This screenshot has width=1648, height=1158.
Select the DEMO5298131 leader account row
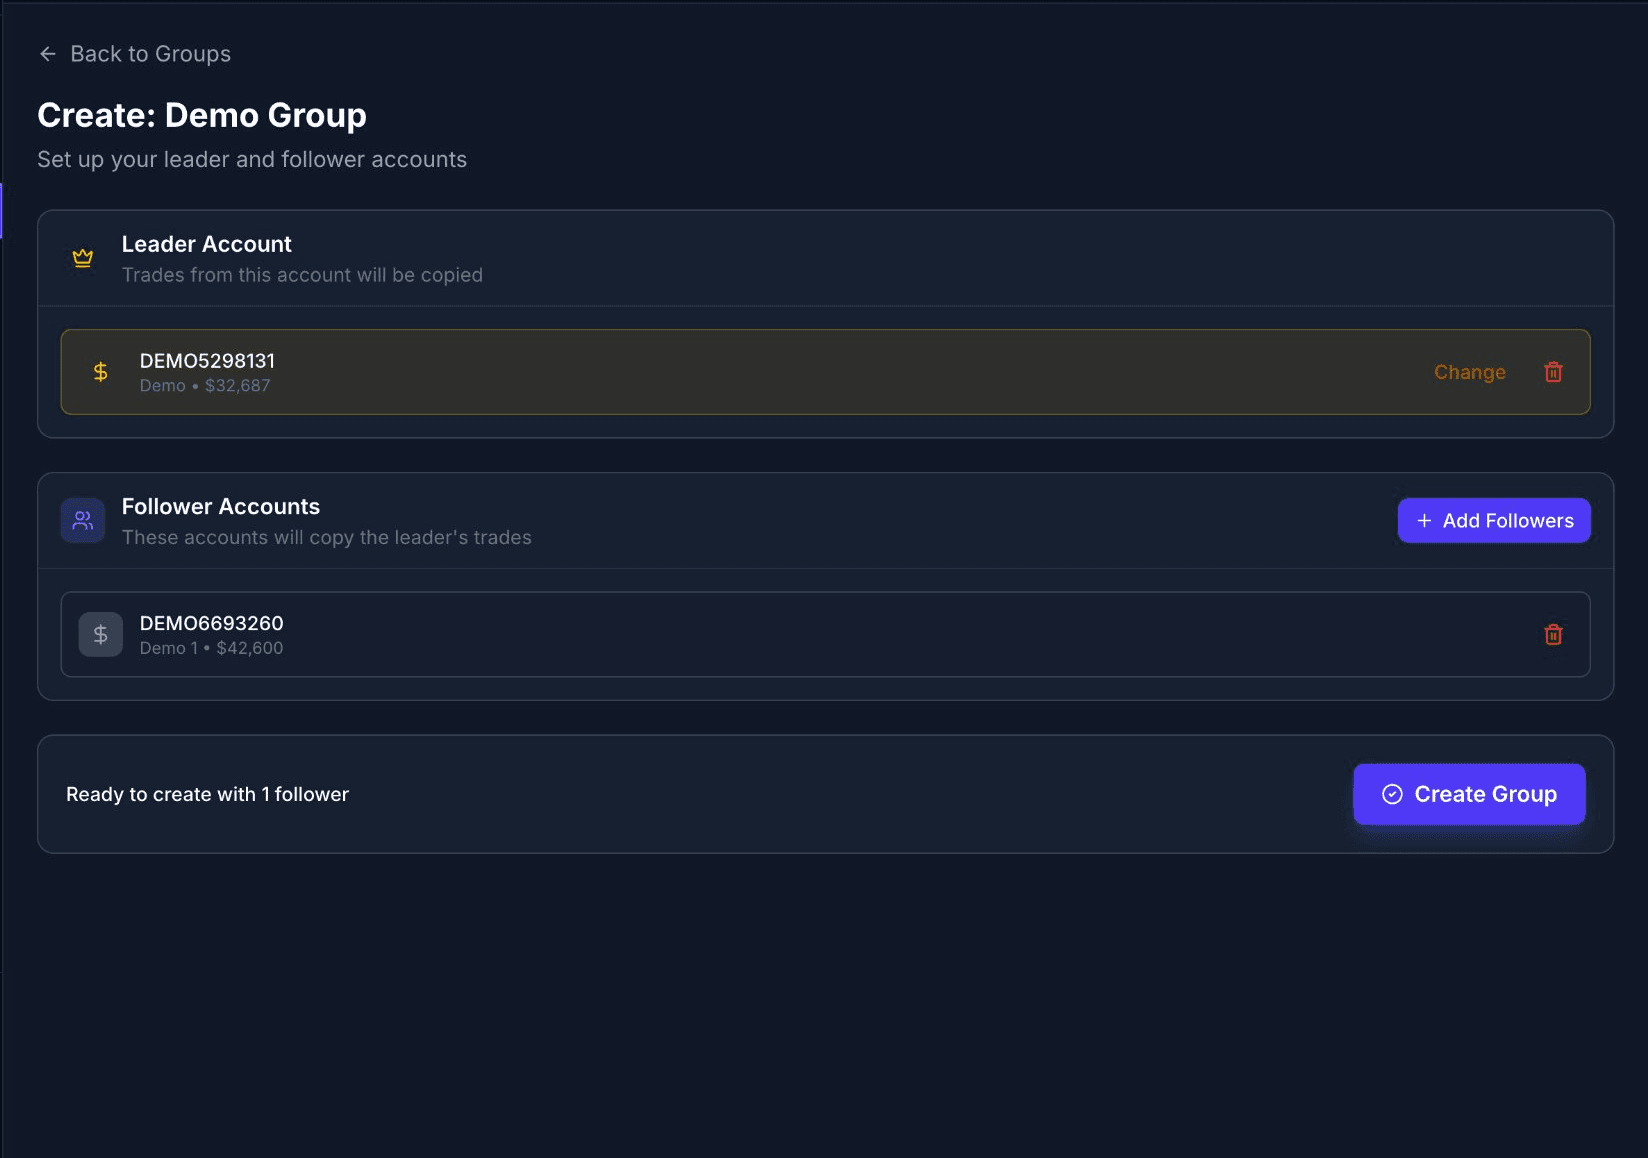[700, 371]
